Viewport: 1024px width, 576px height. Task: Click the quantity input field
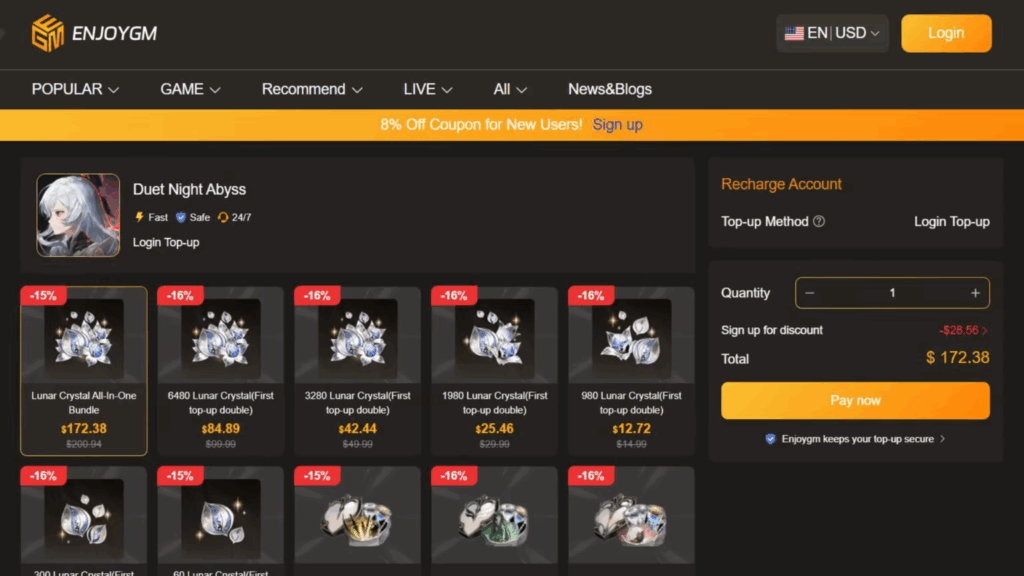pyautogui.click(x=892, y=293)
